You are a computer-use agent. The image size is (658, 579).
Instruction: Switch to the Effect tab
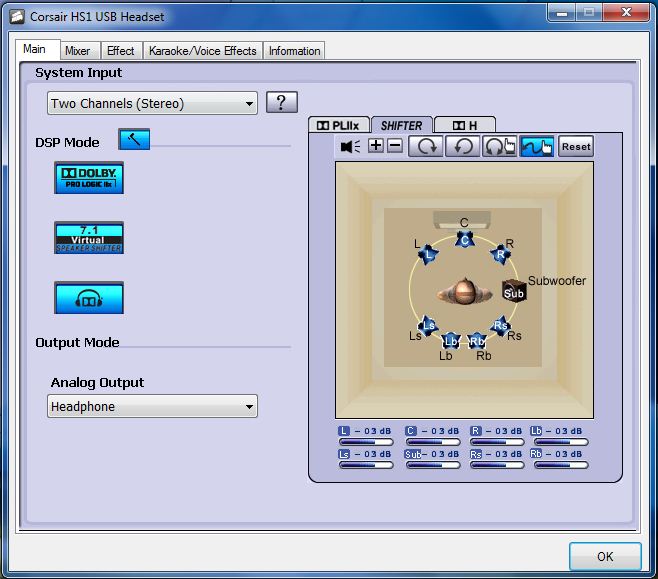(x=120, y=51)
